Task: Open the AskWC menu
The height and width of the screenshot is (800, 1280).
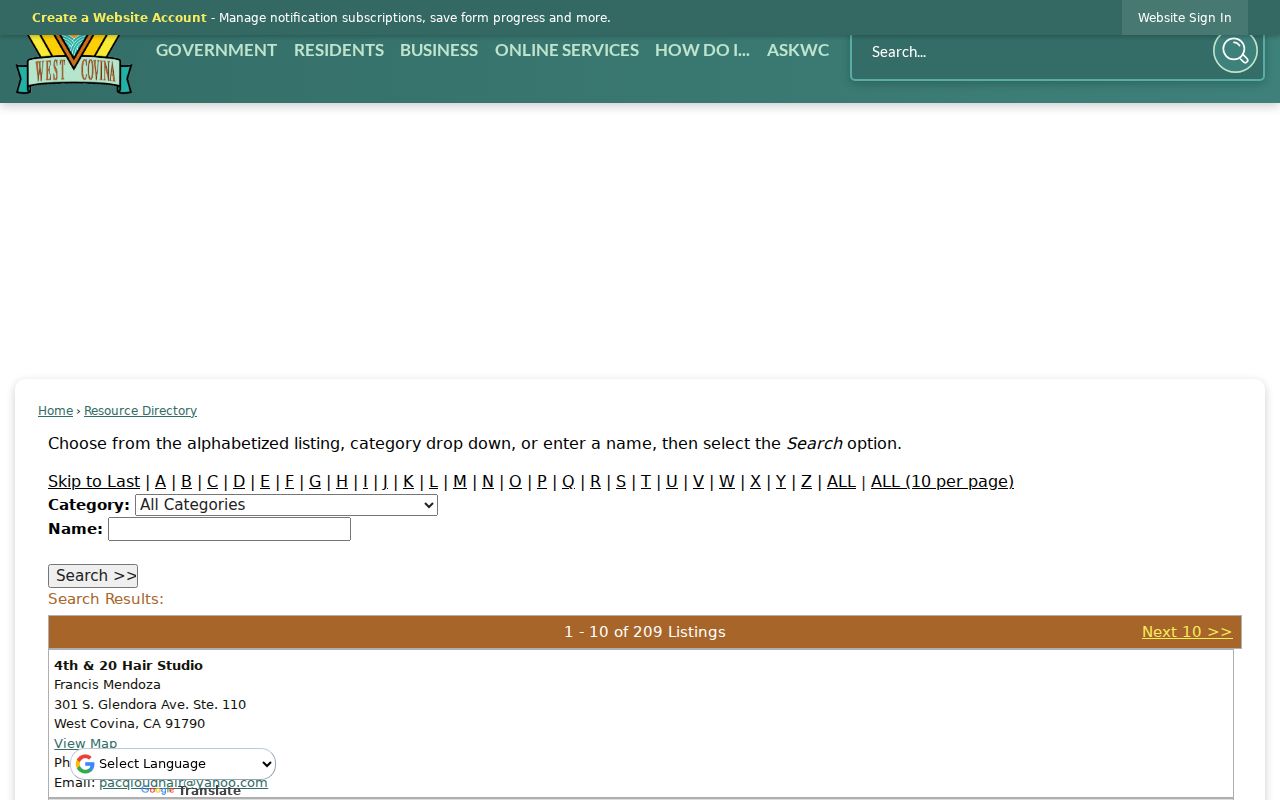Action: click(798, 50)
